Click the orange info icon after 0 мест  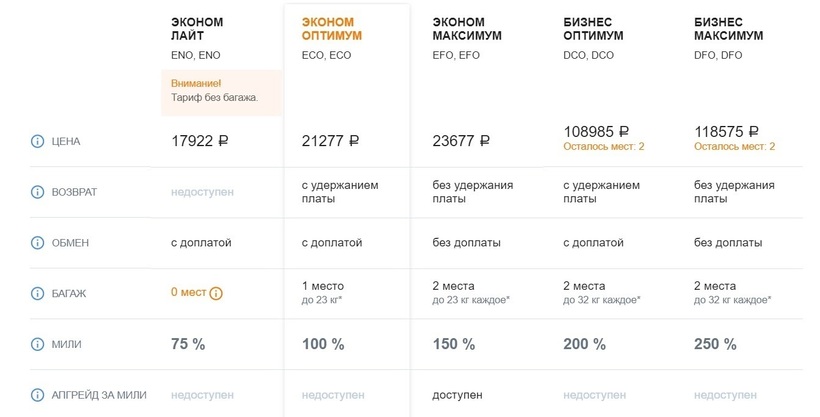[216, 293]
